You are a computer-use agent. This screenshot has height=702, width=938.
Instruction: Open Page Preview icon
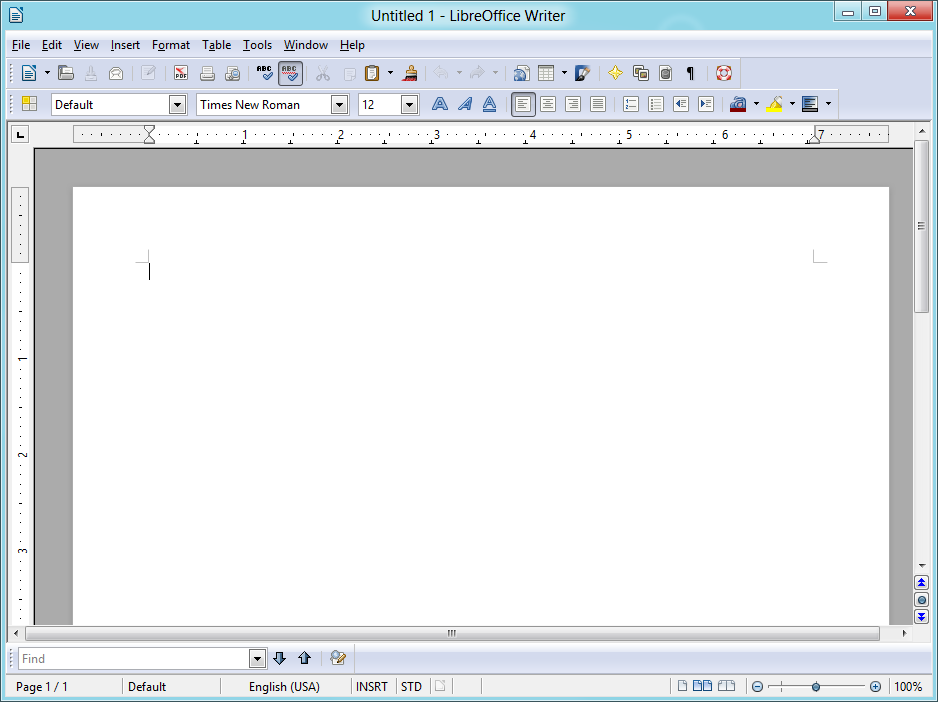pyautogui.click(x=233, y=74)
